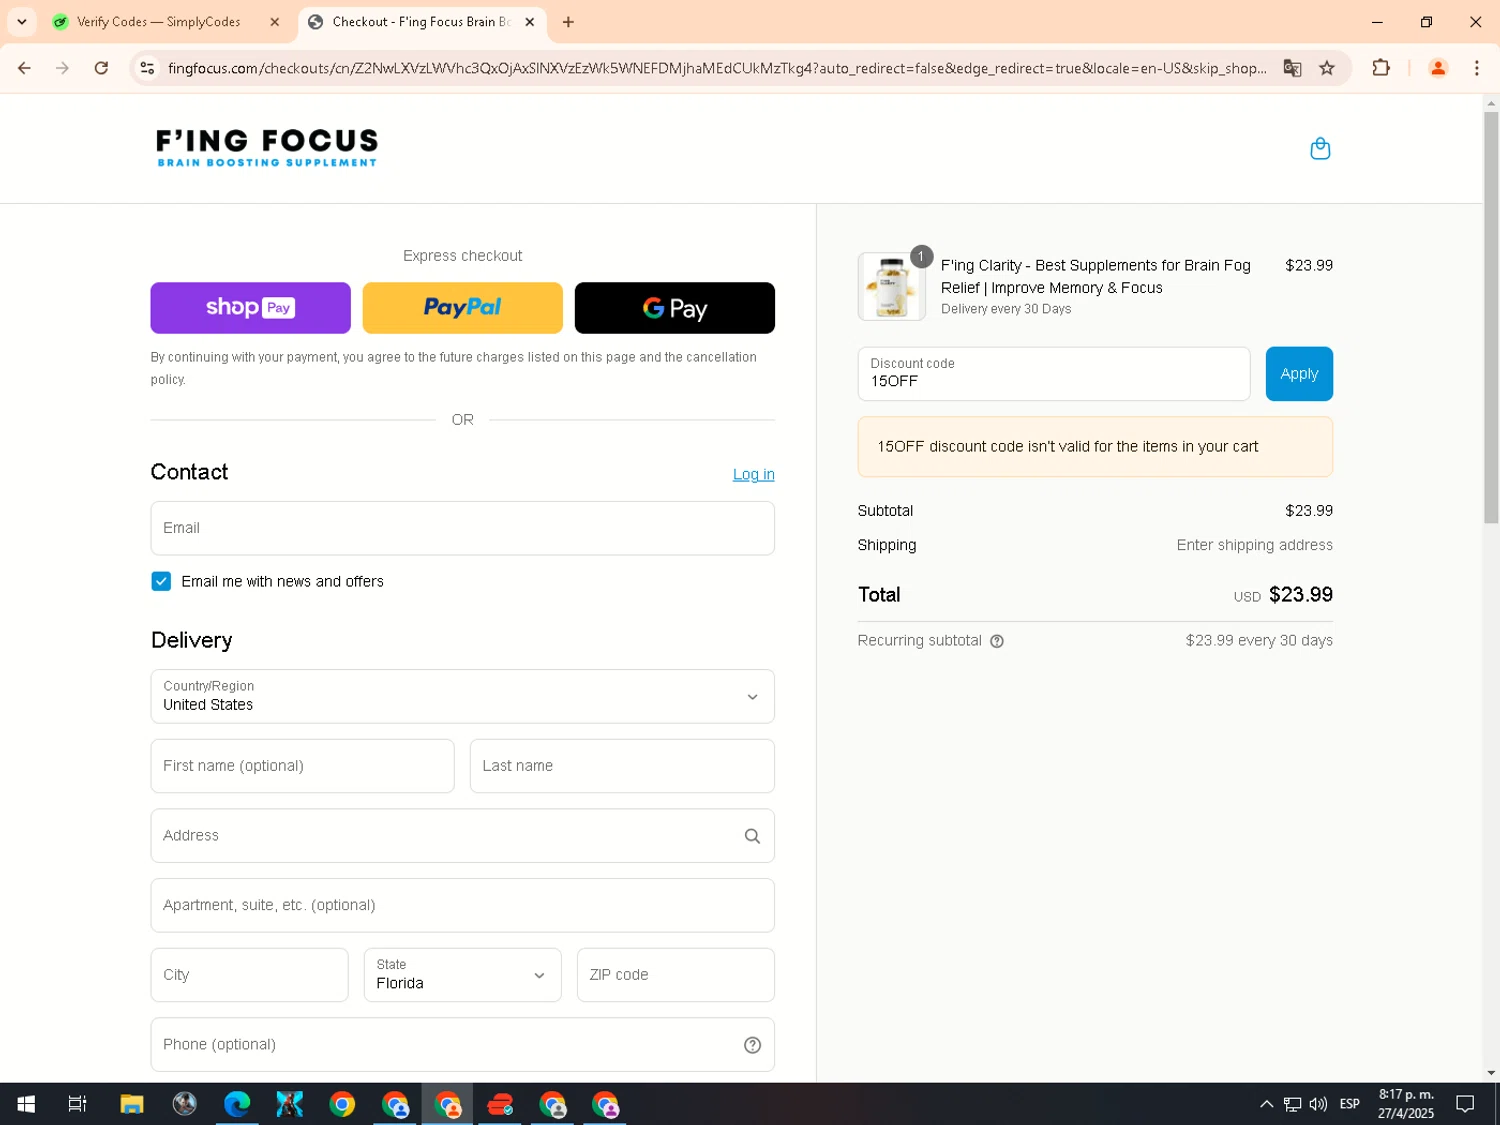This screenshot has width=1500, height=1125.
Task: Close the Verify Codes tab
Action: coord(275,22)
